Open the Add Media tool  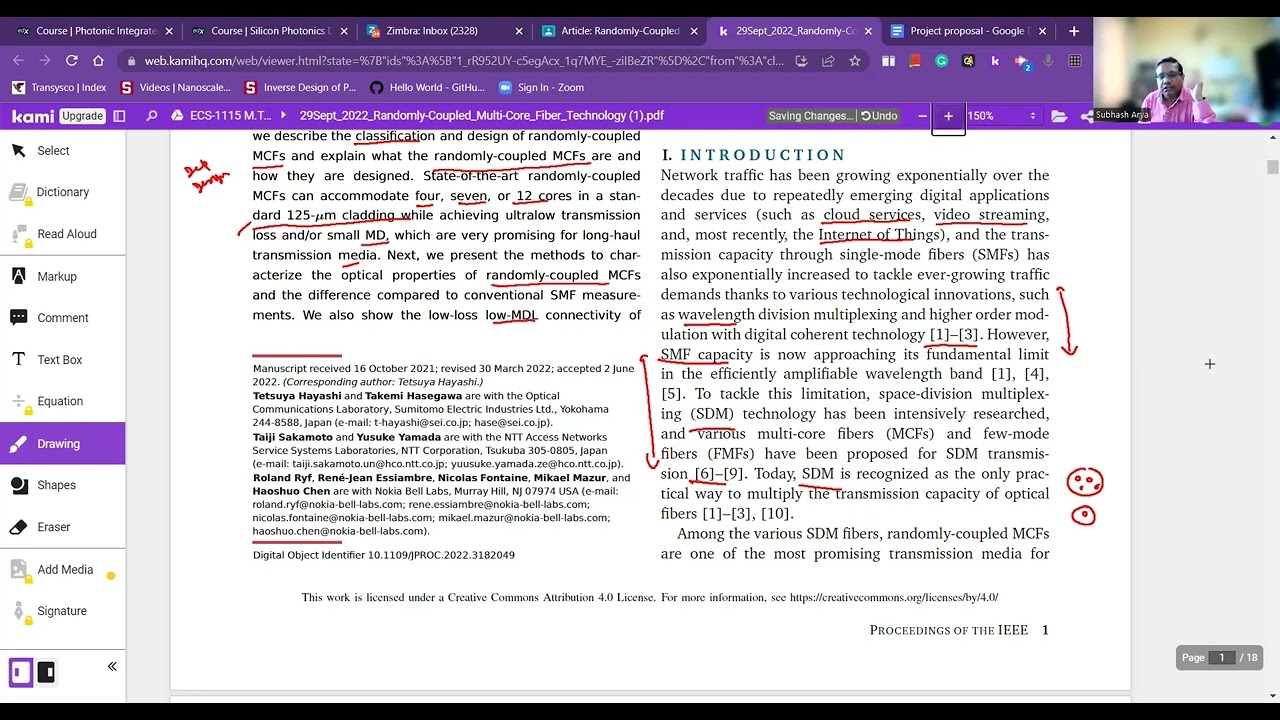coord(62,570)
